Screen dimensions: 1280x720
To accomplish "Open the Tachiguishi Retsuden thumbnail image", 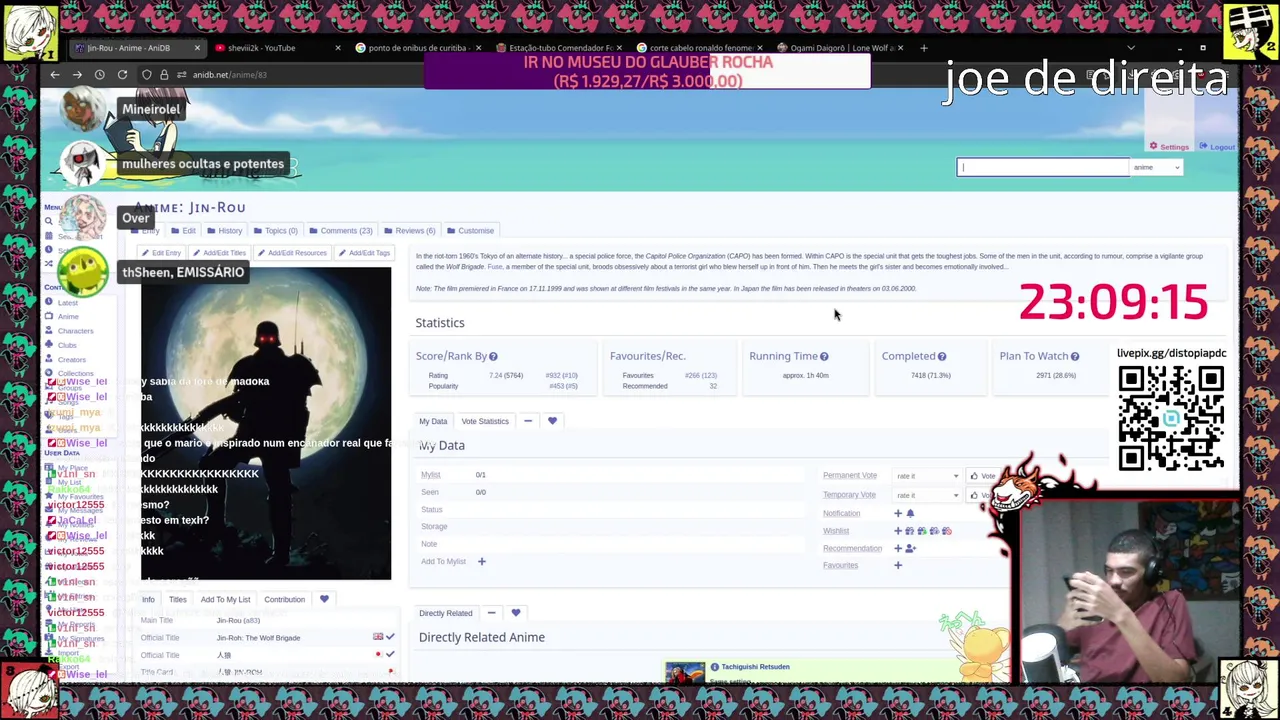I will pos(685,673).
